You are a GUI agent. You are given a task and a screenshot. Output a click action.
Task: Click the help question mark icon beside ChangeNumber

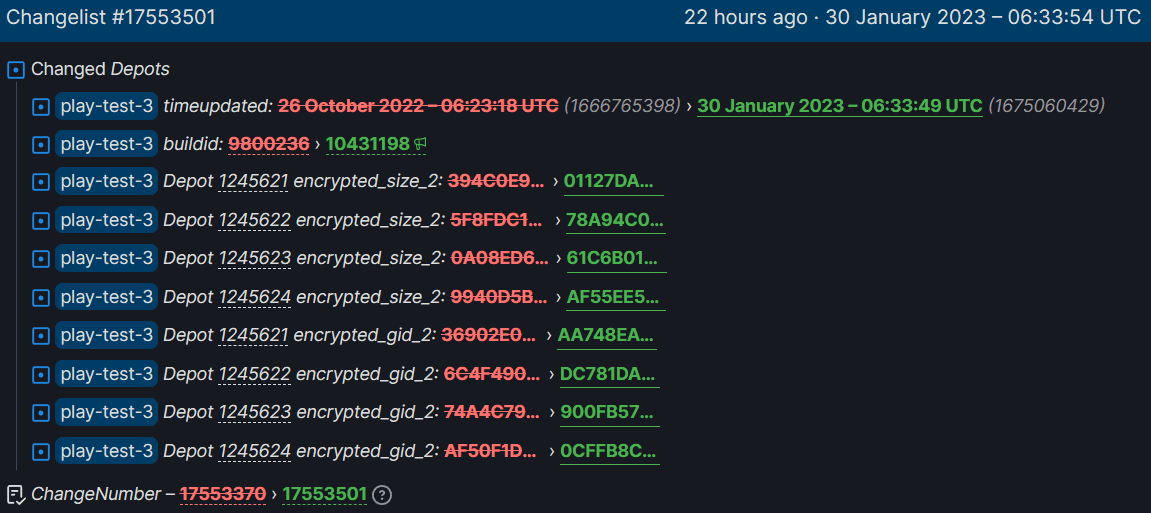pyautogui.click(x=382, y=495)
